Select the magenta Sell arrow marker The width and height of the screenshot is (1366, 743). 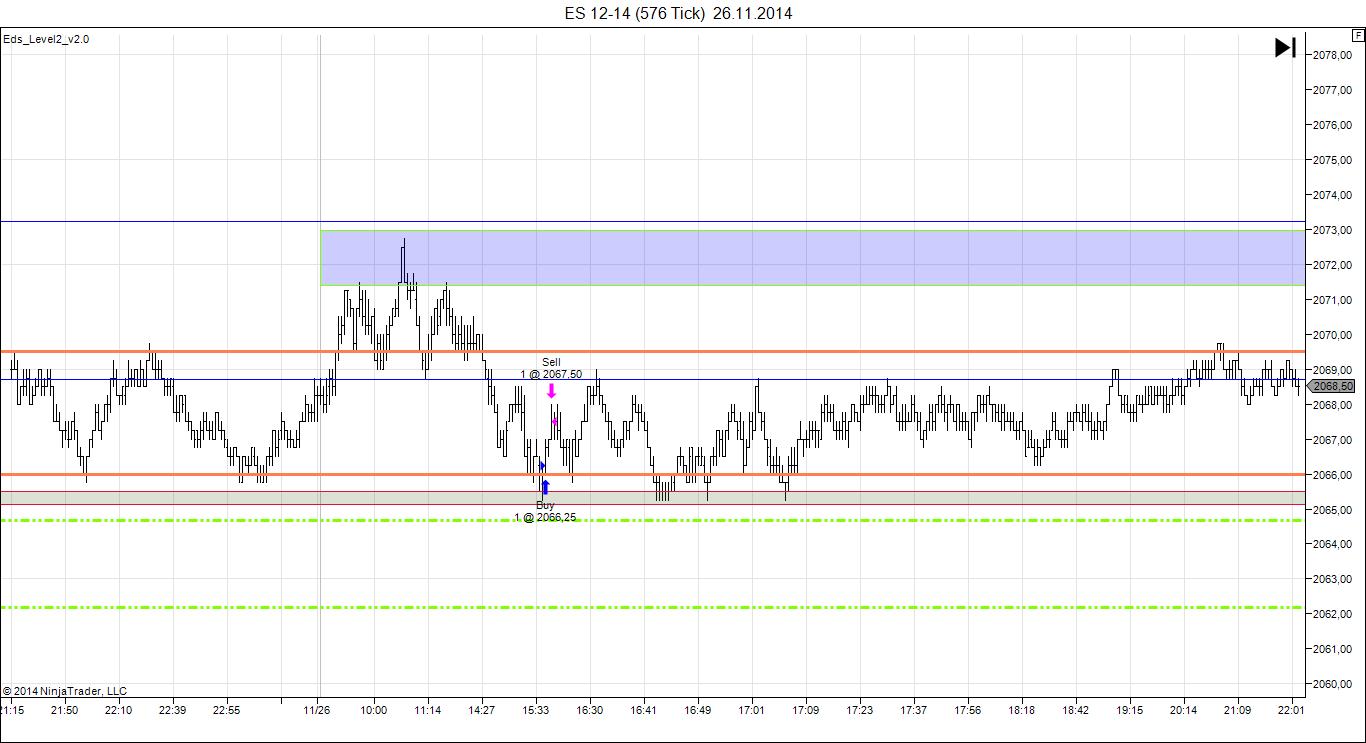click(551, 391)
